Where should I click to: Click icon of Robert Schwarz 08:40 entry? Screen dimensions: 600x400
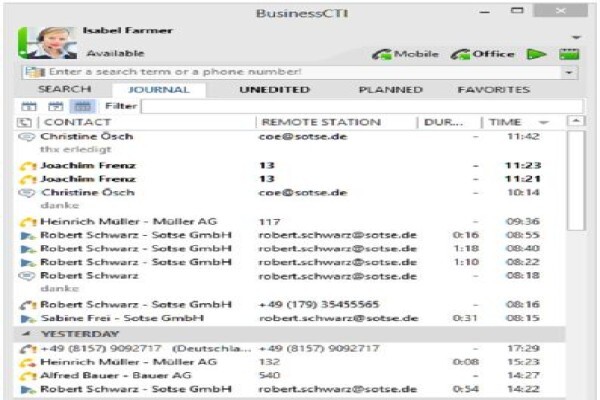[x=28, y=249]
